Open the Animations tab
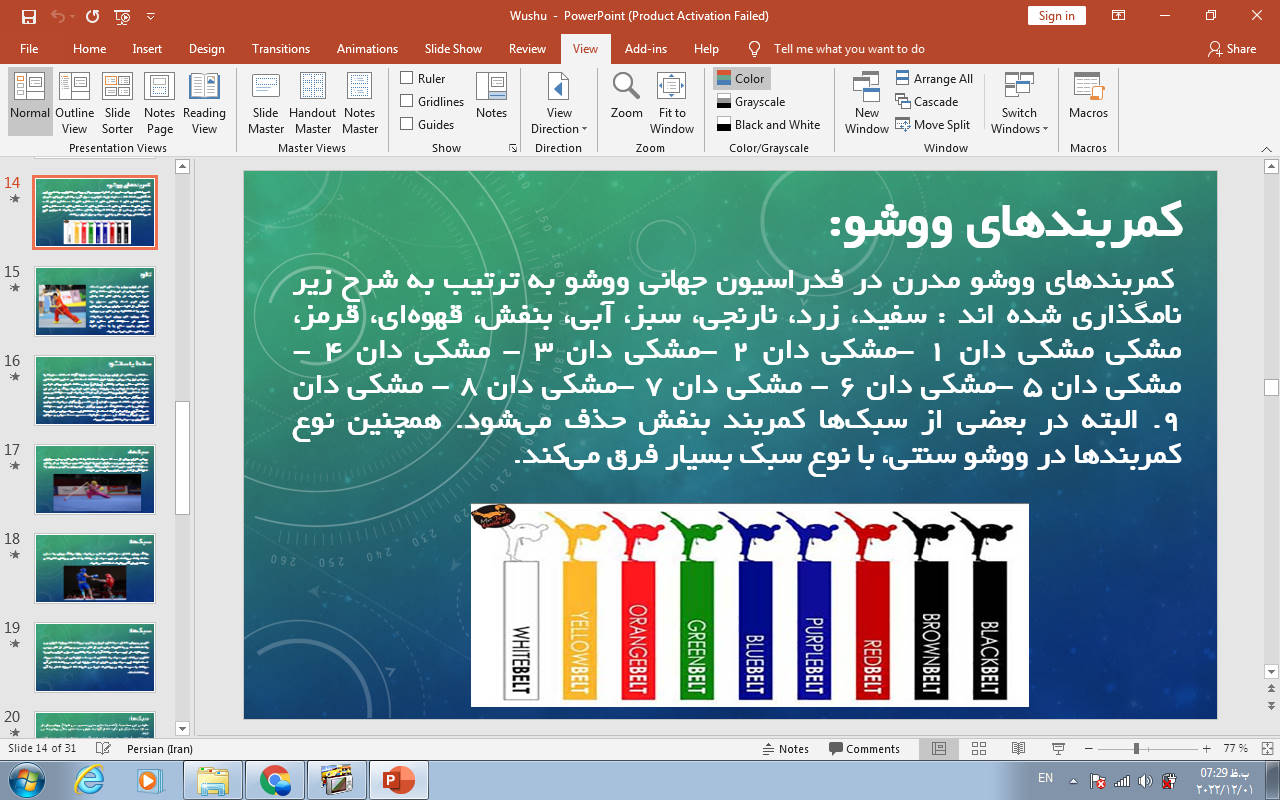Screen dimensions: 1280x800 pyautogui.click(x=367, y=49)
